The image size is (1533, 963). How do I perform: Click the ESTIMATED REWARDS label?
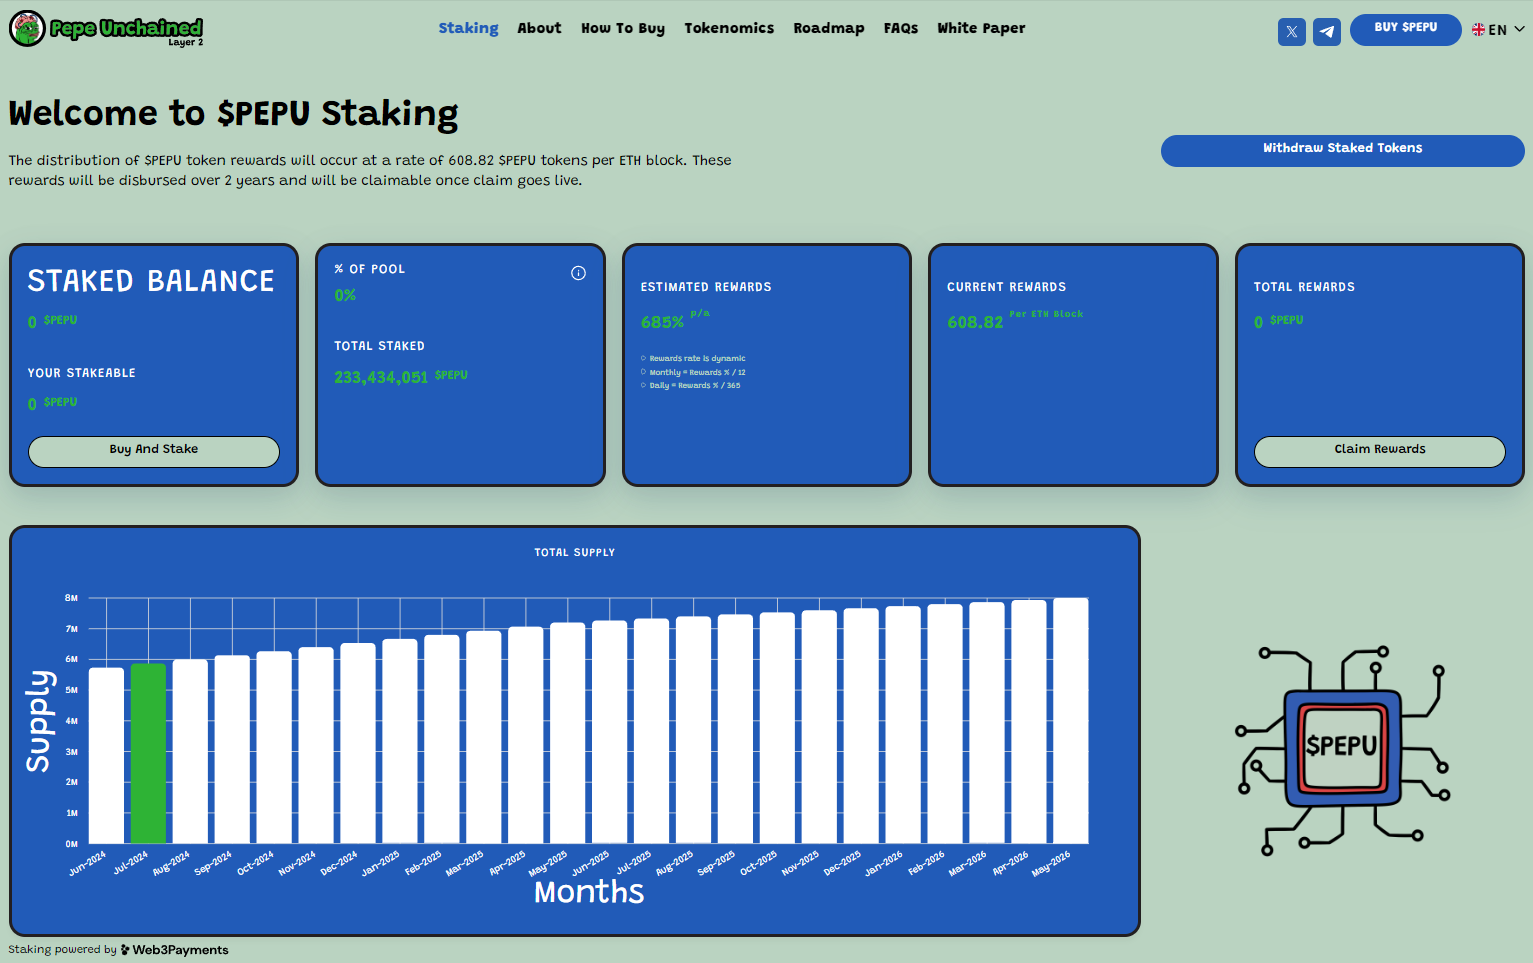[x=706, y=287]
